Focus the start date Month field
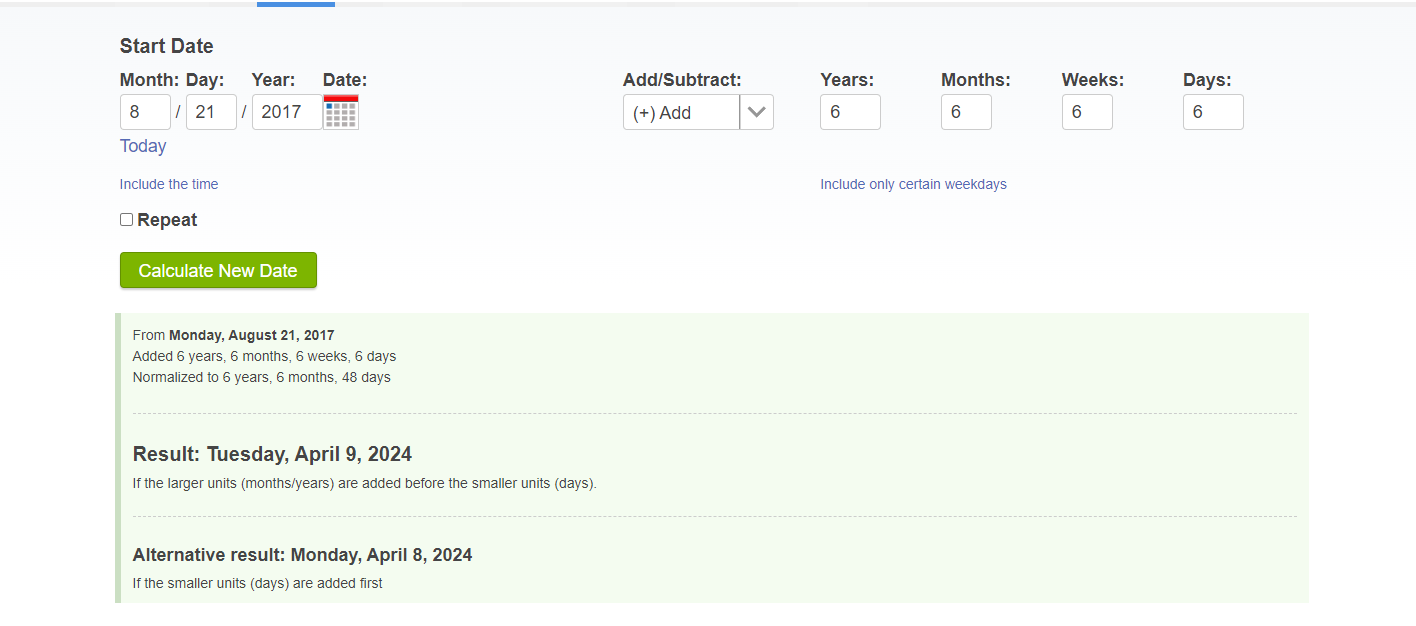 pos(145,112)
